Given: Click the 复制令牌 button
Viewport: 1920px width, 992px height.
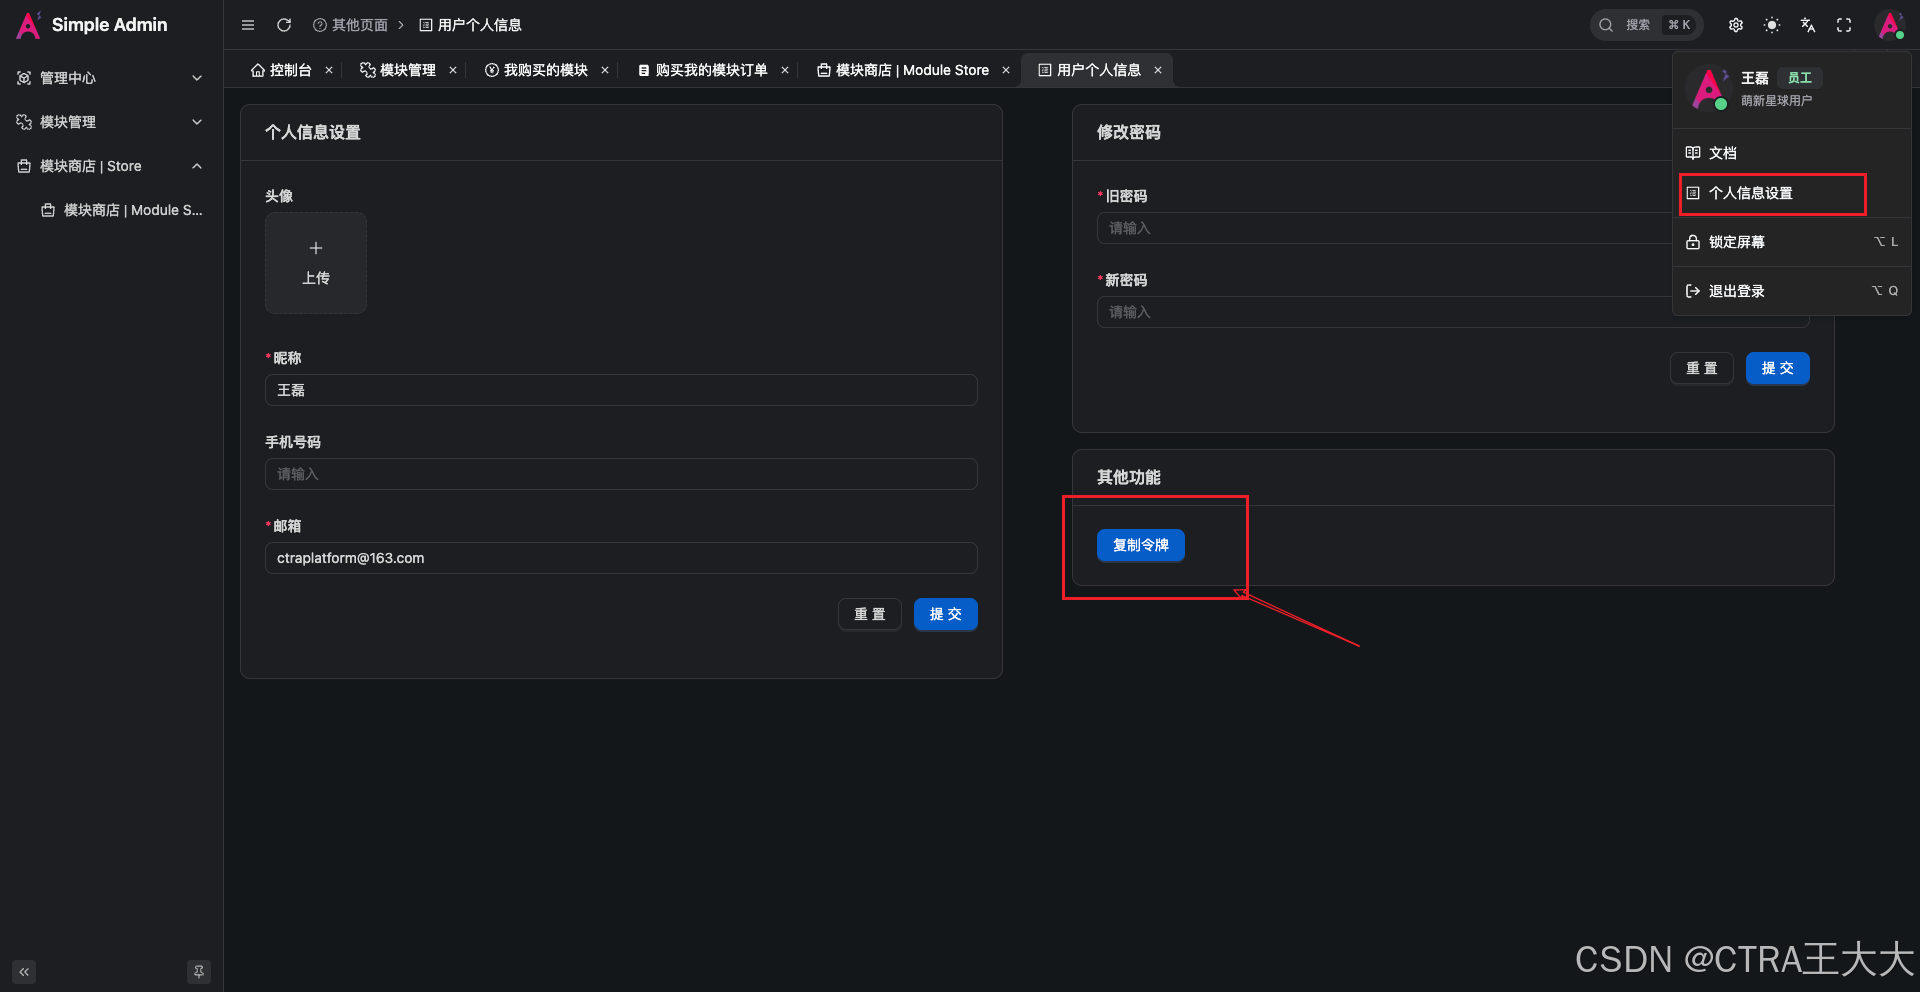Looking at the screenshot, I should coord(1141,545).
